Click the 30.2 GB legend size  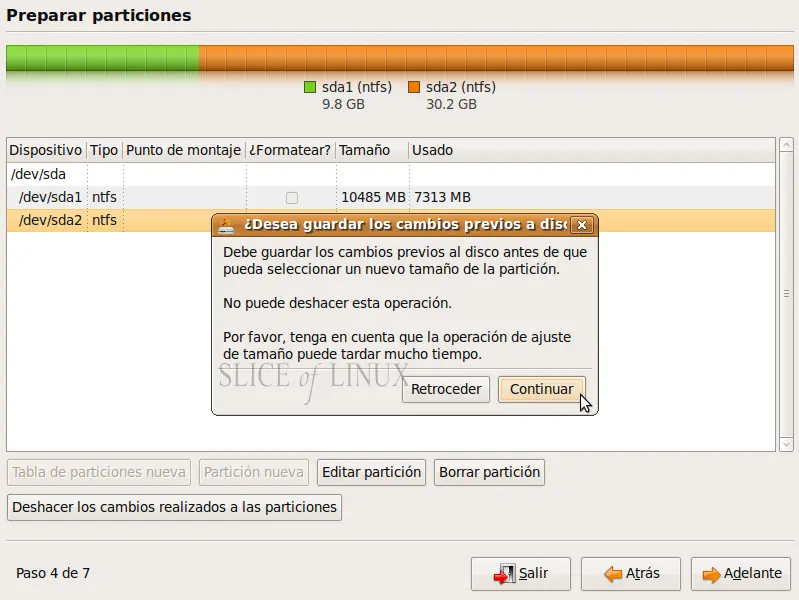[x=451, y=105]
